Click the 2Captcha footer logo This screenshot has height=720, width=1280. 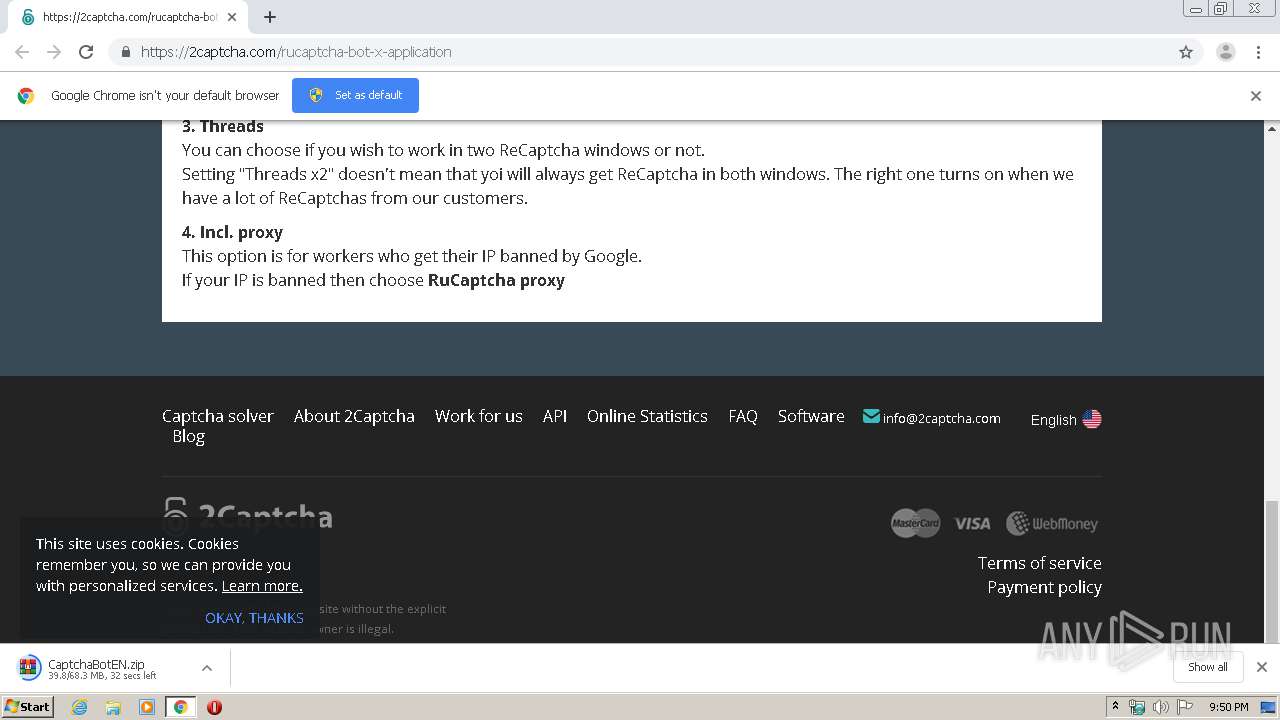[247, 516]
